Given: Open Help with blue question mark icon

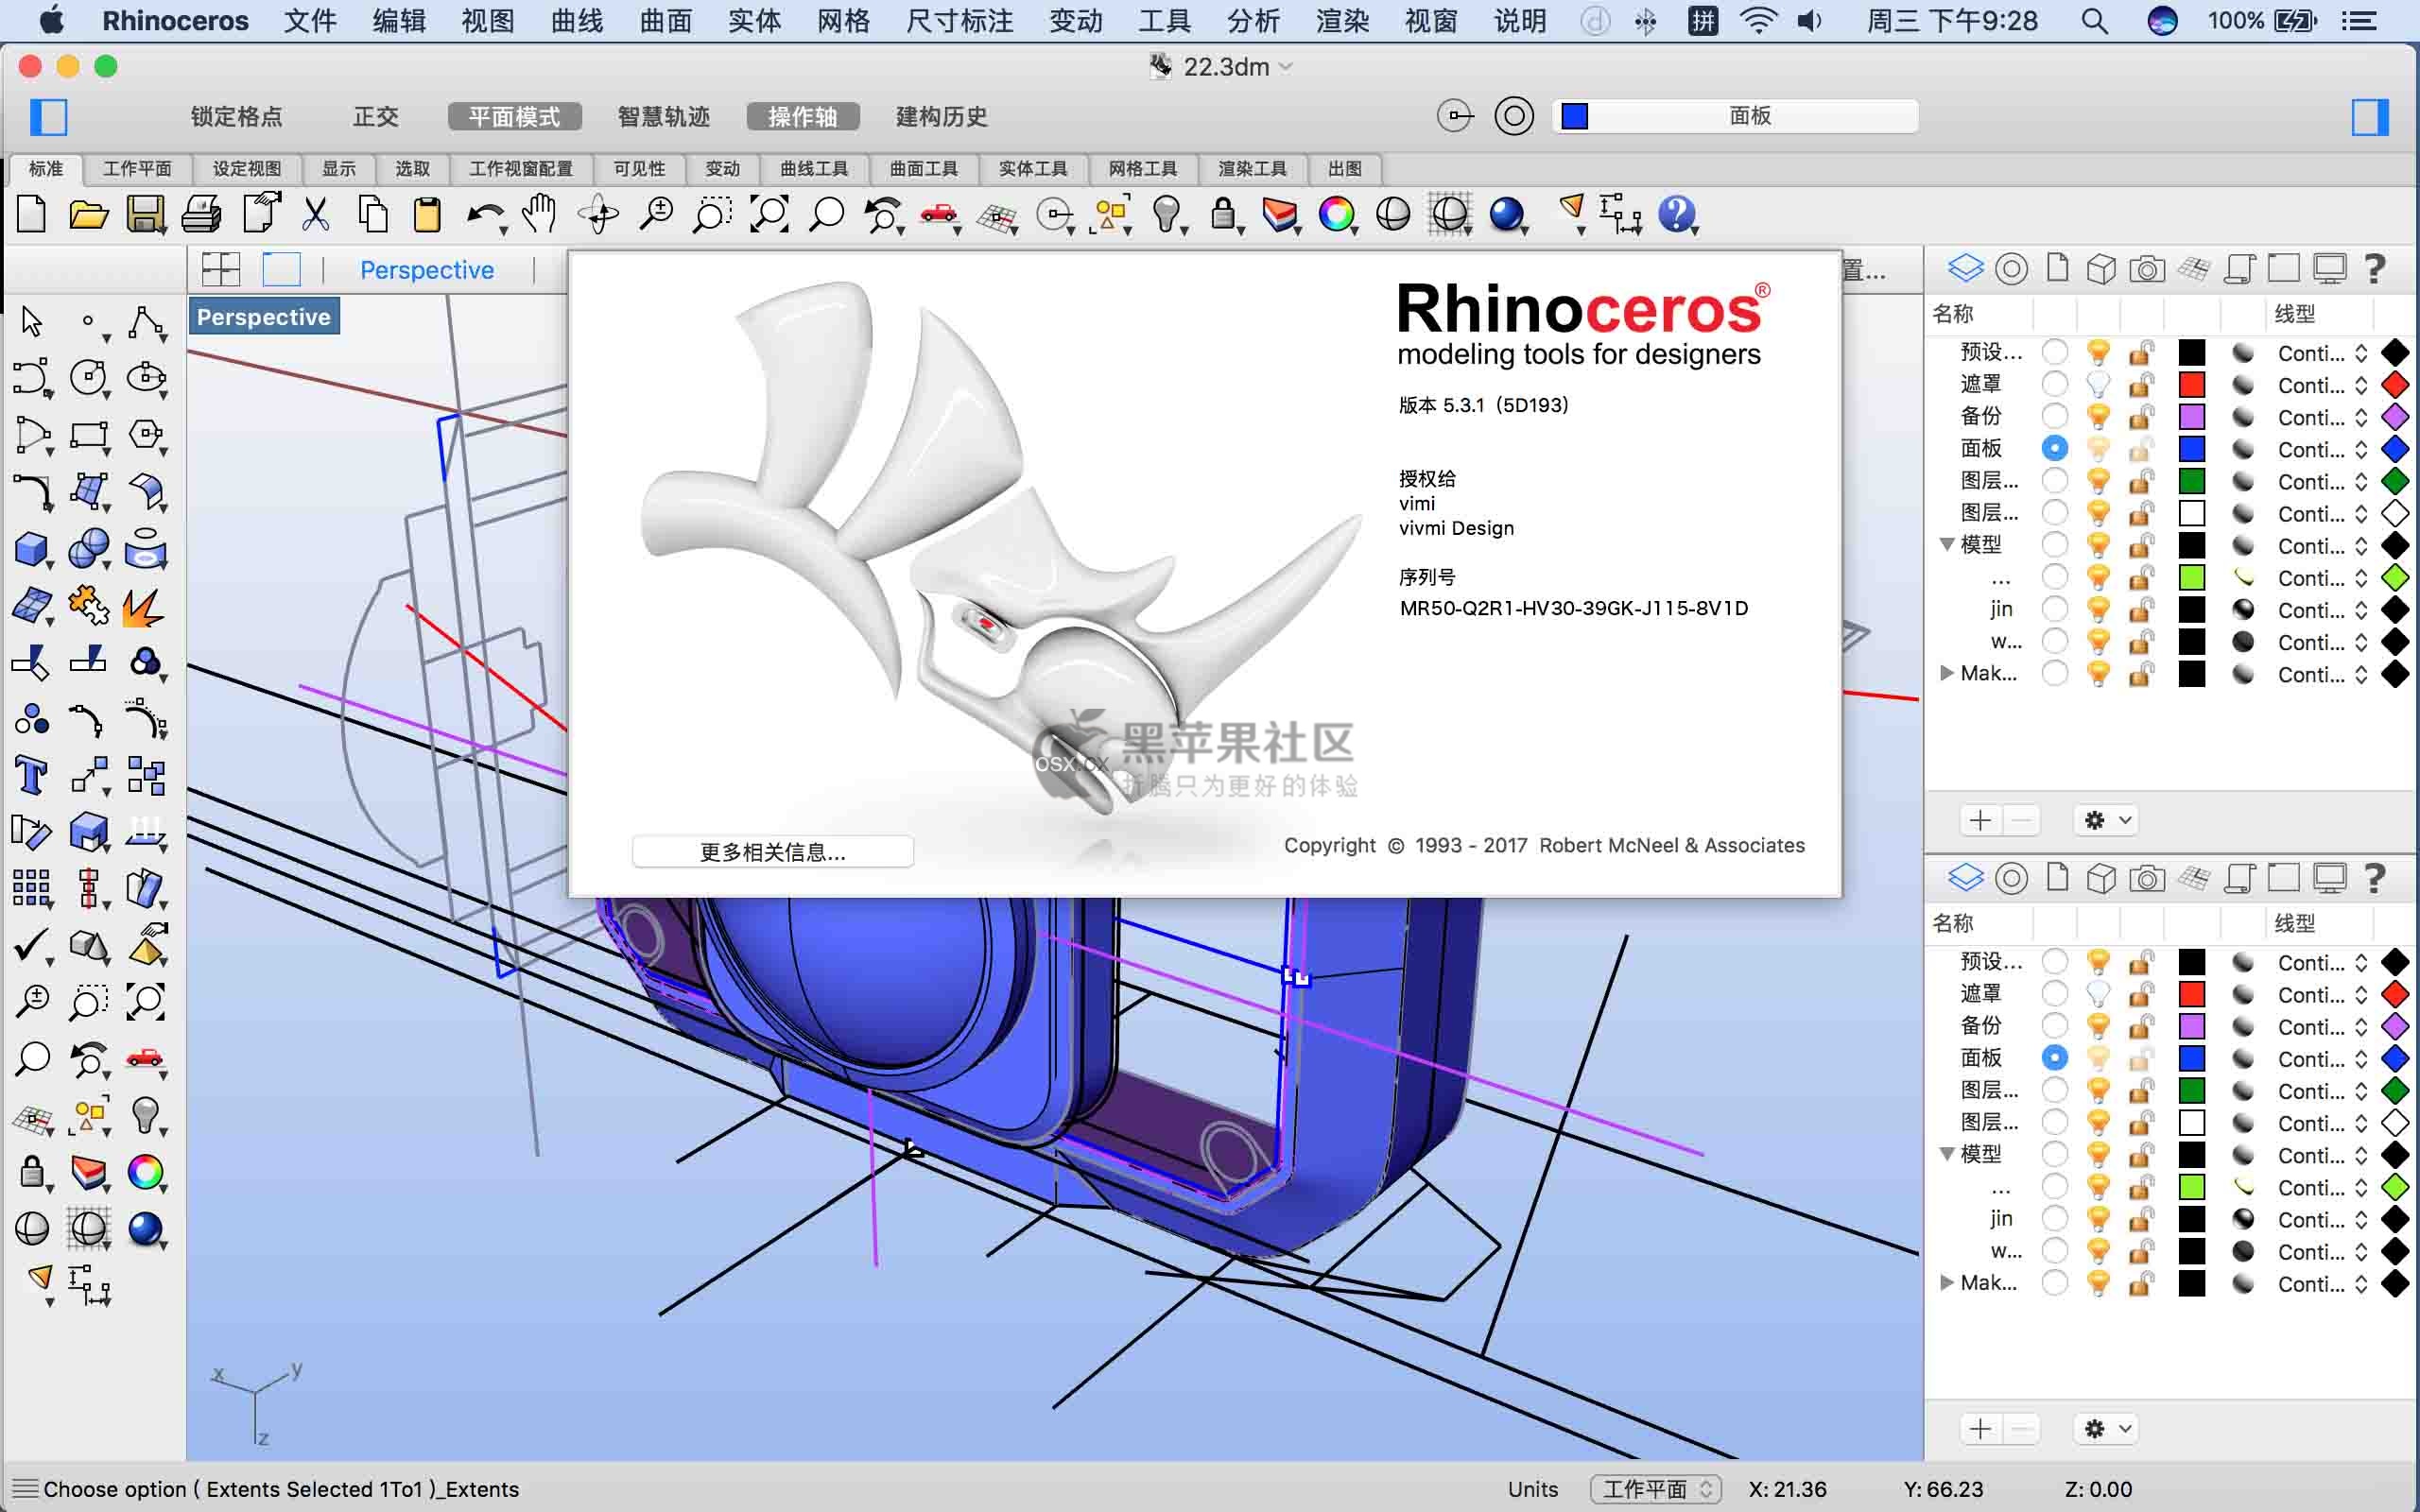Looking at the screenshot, I should 1677,214.
